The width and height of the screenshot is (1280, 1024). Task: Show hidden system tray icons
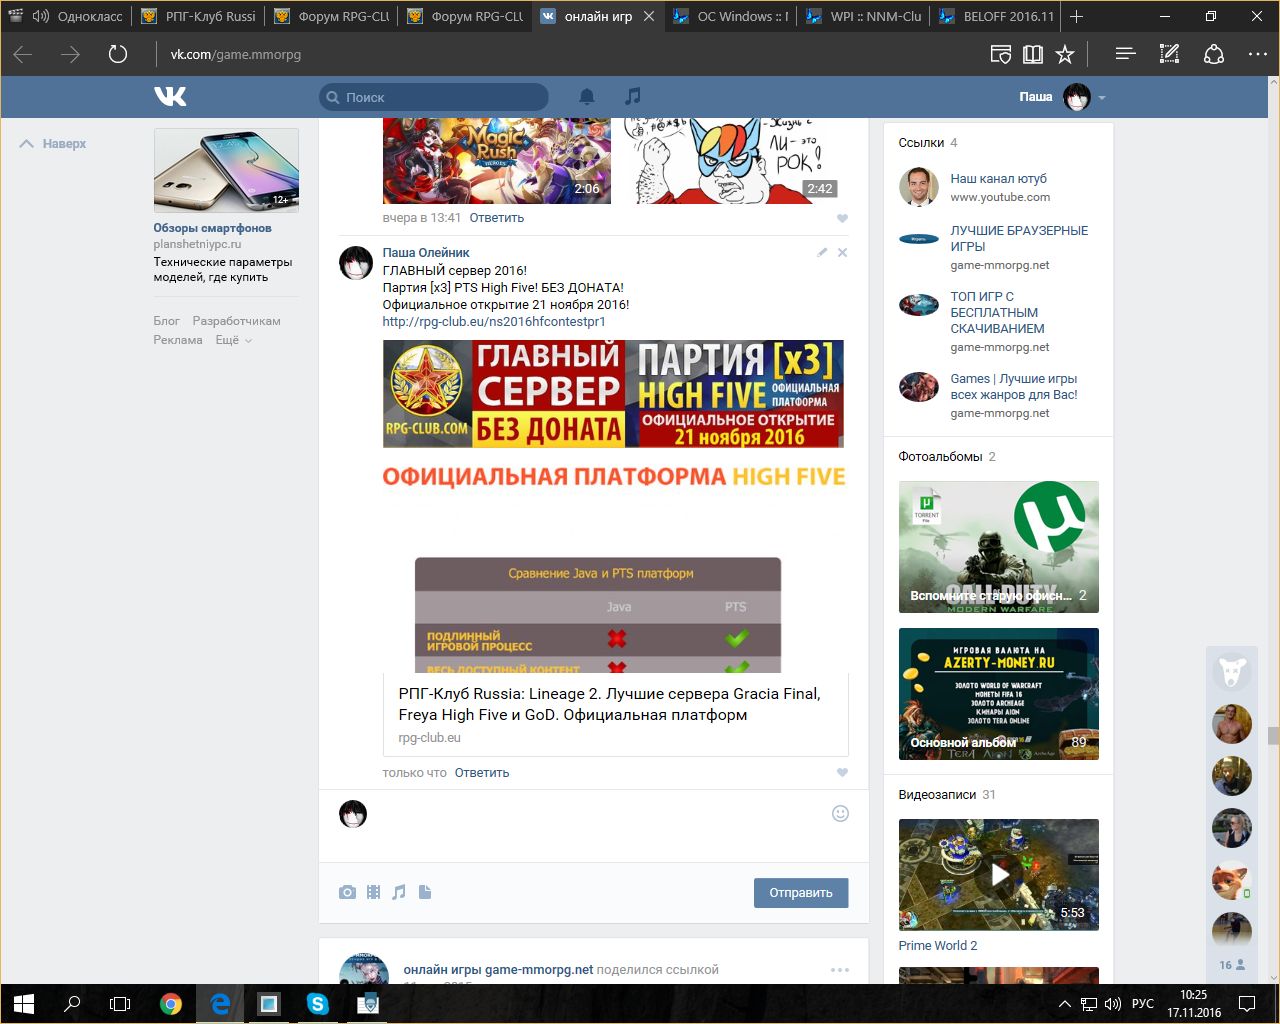coord(1064,1003)
